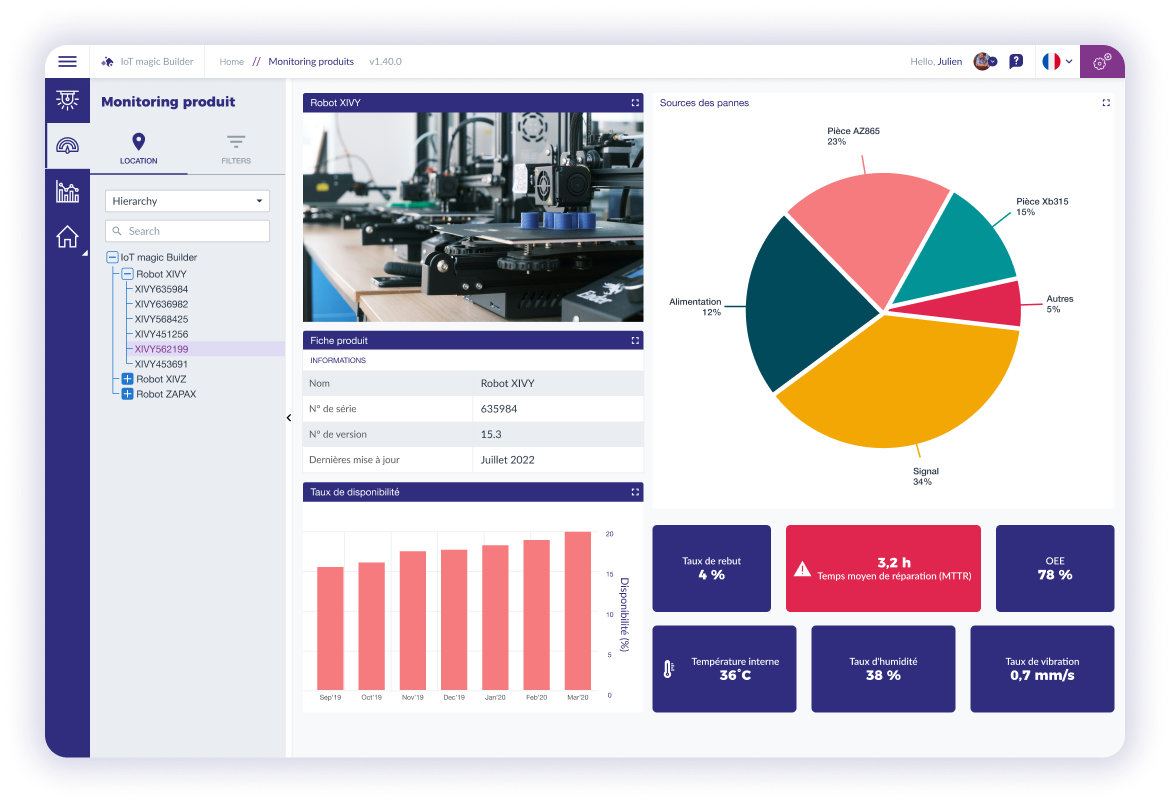Open the settings gear in top corner

point(1101,61)
